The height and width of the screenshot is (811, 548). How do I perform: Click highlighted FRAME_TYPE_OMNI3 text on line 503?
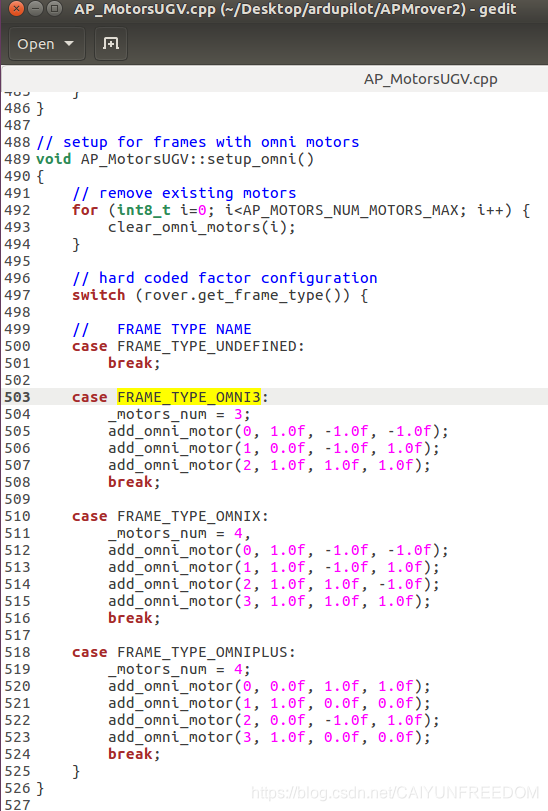coord(189,397)
